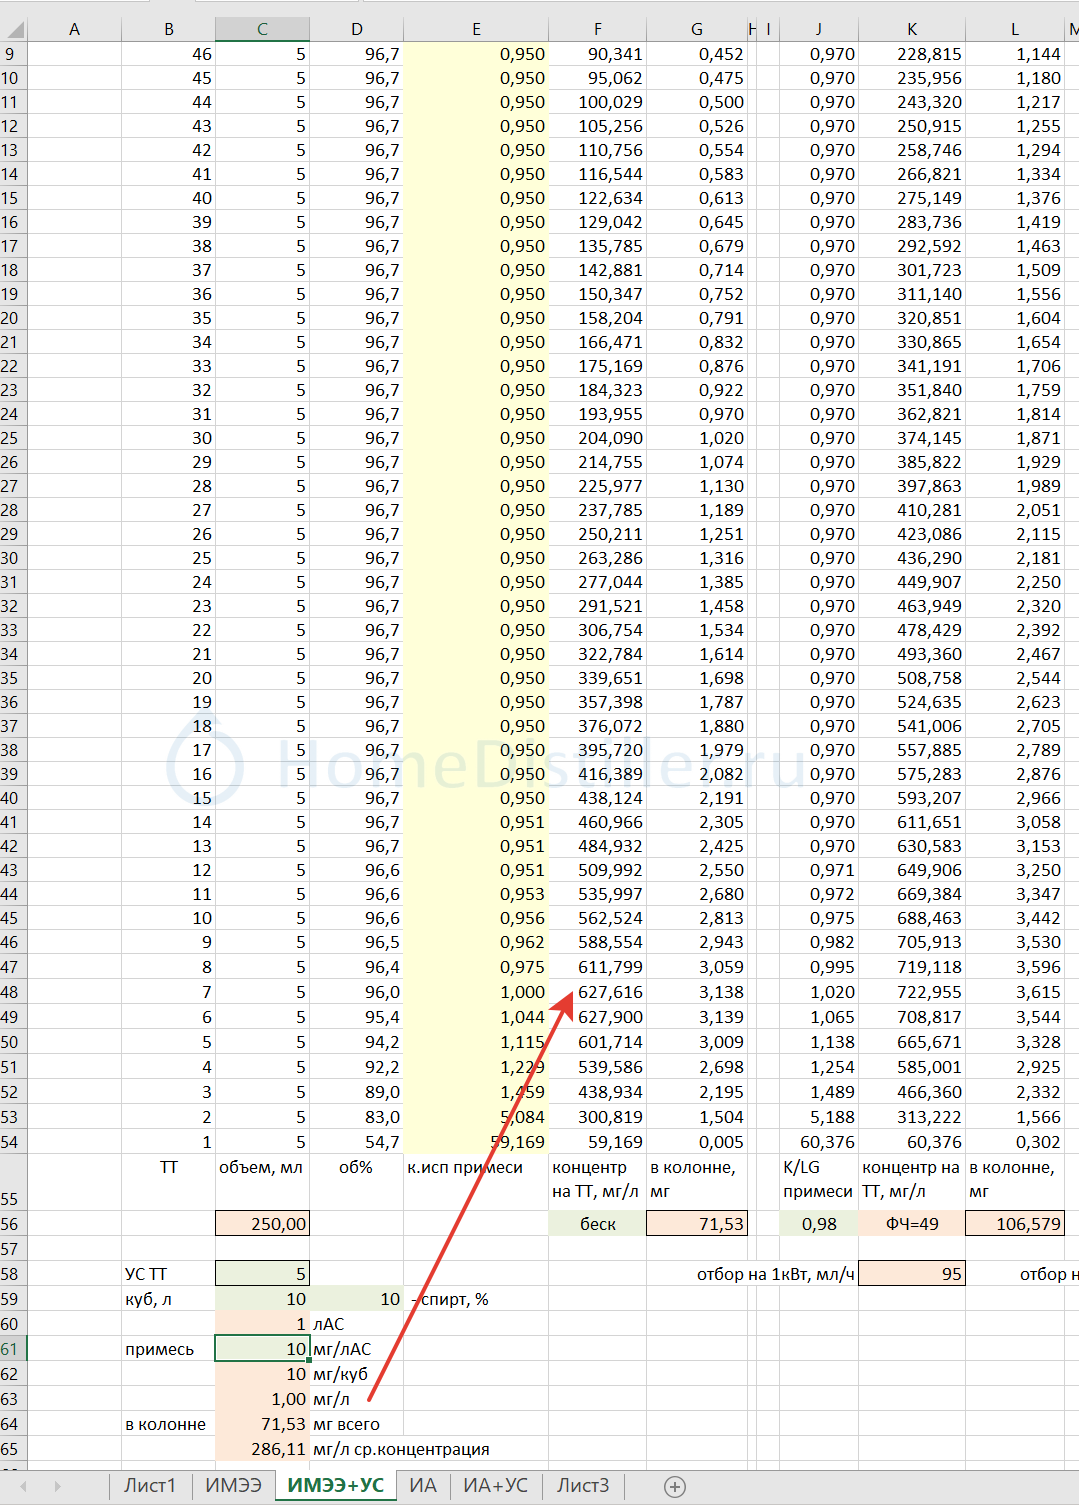
Task: Switch to the Лист1 sheet tab
Action: pyautogui.click(x=150, y=1485)
